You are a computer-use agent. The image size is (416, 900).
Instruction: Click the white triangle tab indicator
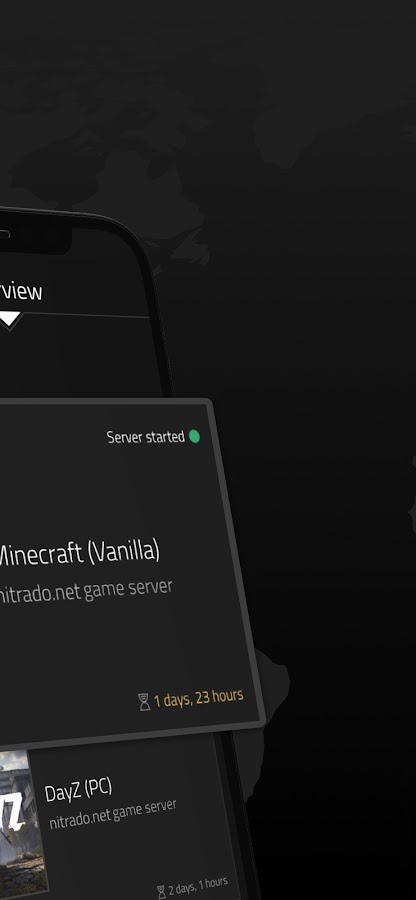pyautogui.click(x=10, y=320)
